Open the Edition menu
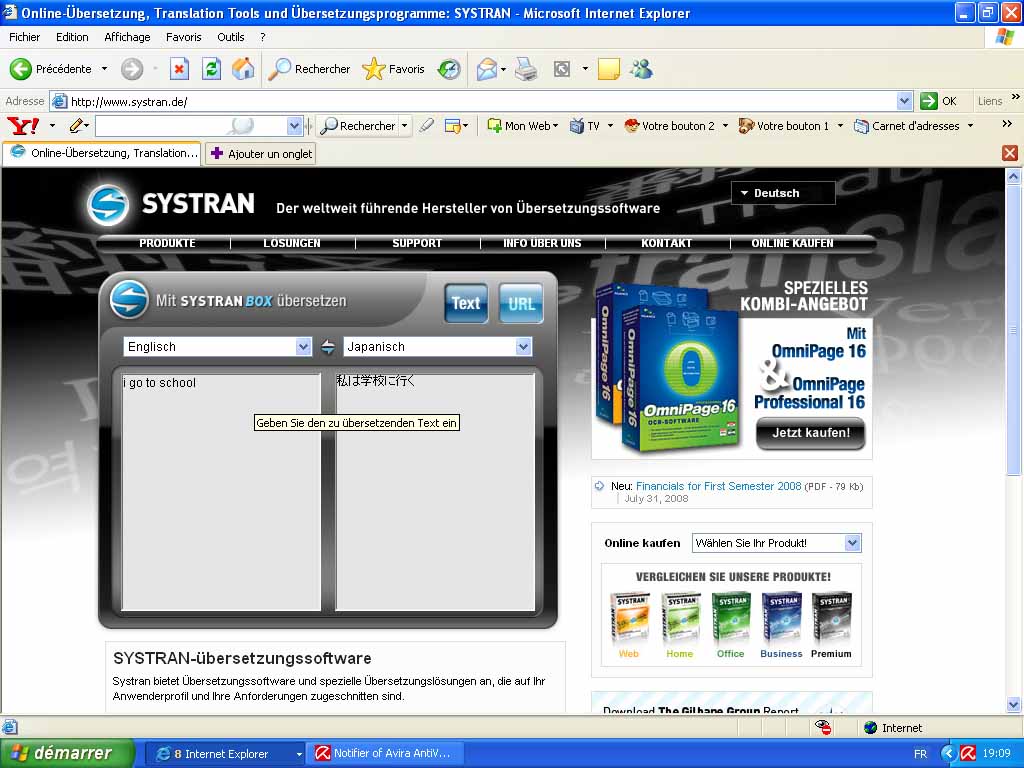This screenshot has width=1024, height=768. (72, 37)
